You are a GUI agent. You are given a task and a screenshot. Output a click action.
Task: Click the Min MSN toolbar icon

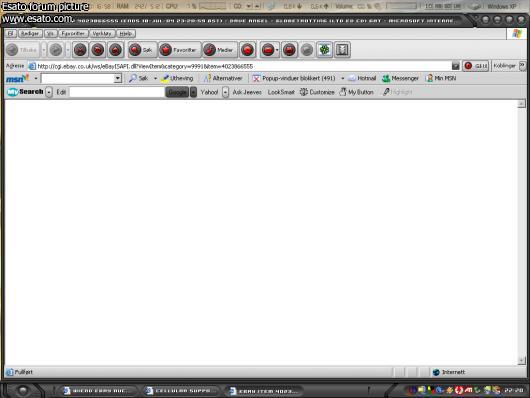coord(430,78)
